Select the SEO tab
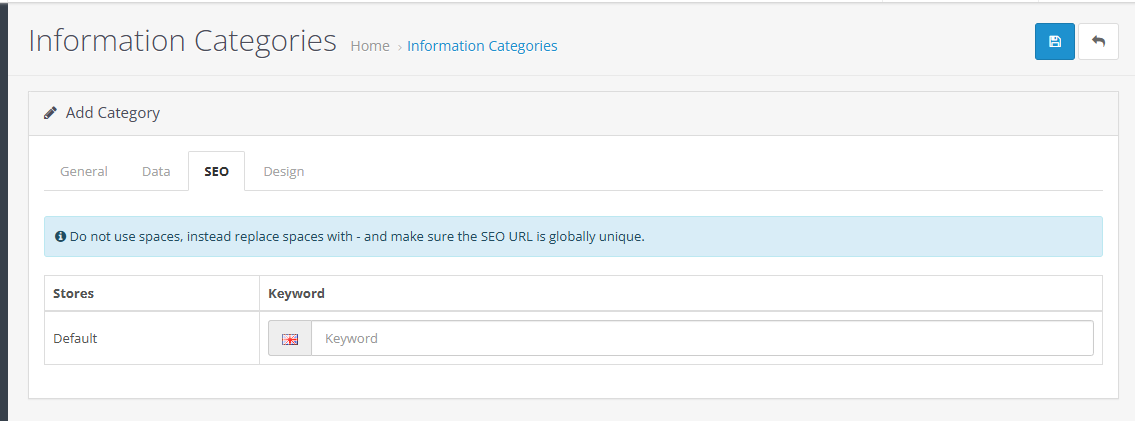The height and width of the screenshot is (421, 1135). 216,171
